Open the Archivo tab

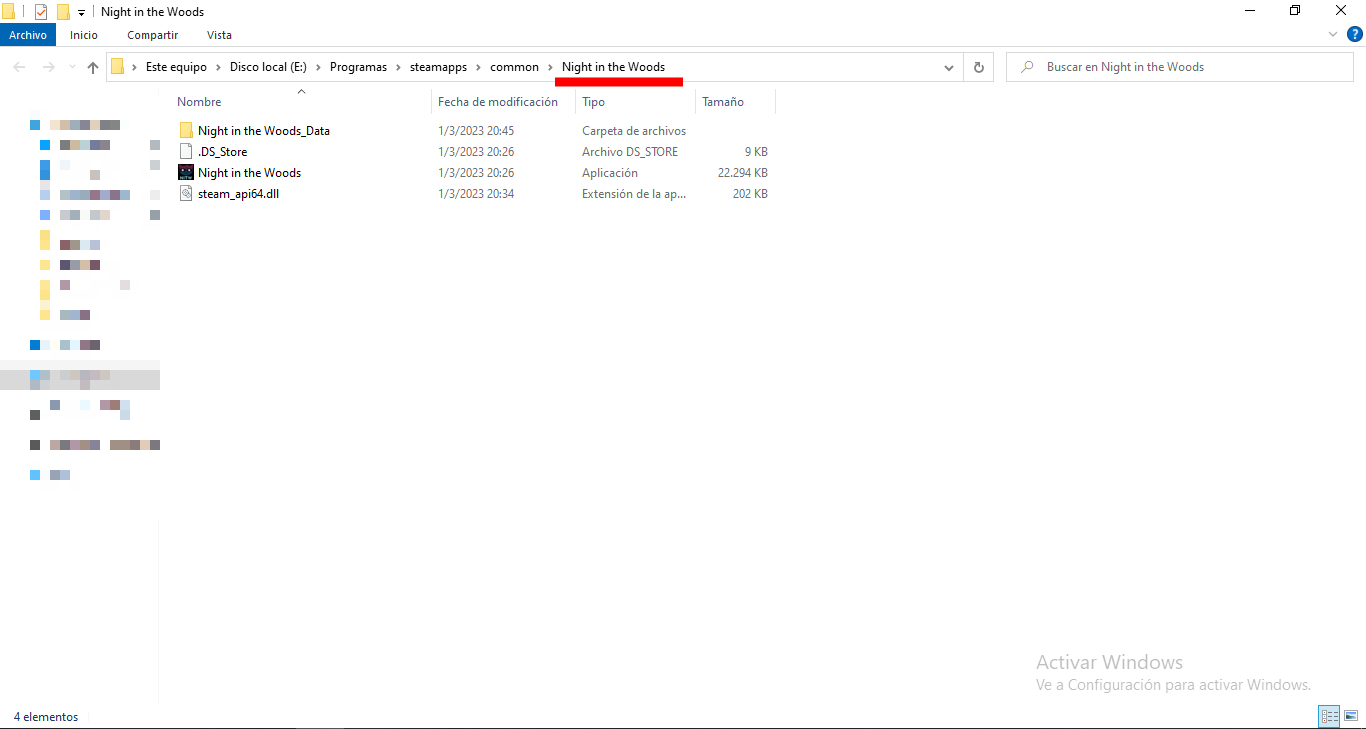coord(28,35)
